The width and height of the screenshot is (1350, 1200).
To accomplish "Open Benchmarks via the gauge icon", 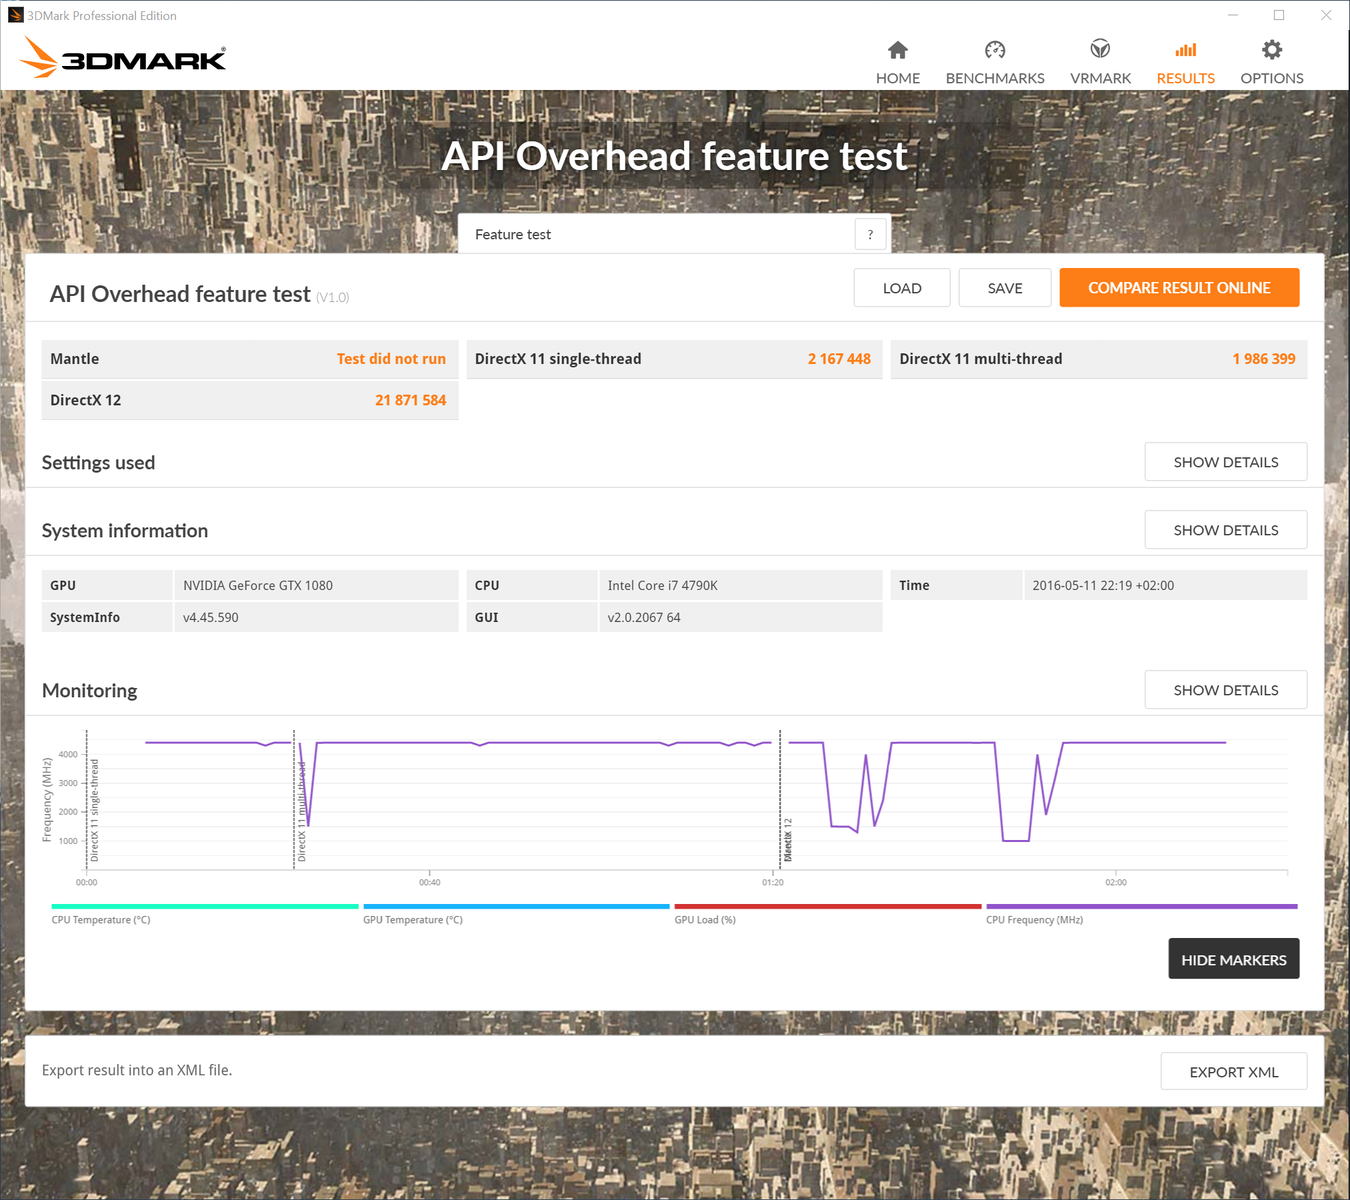I will [x=995, y=50].
